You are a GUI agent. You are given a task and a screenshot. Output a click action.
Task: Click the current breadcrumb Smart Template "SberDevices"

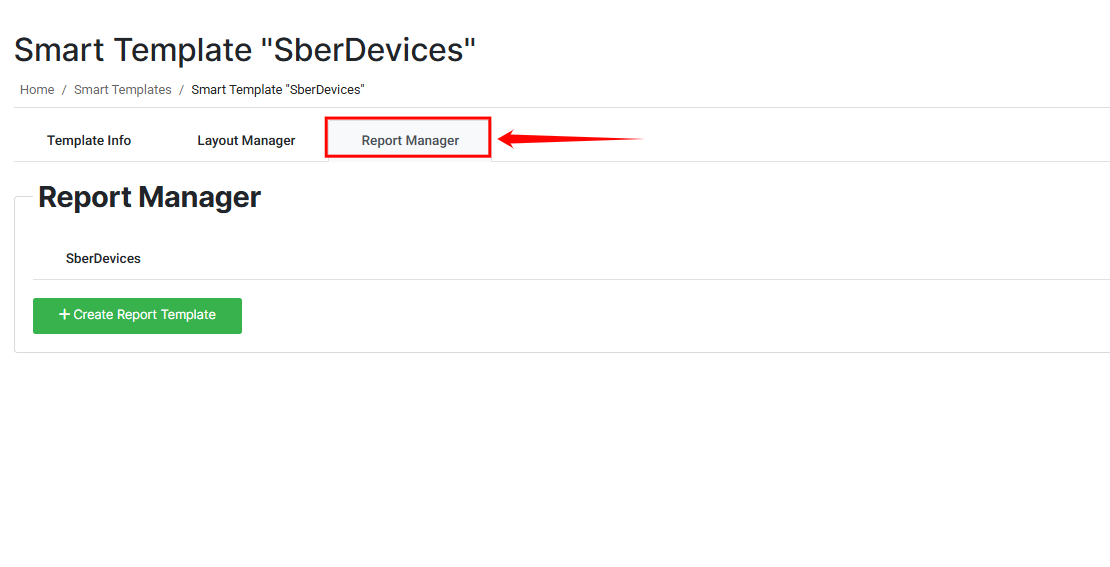277,90
